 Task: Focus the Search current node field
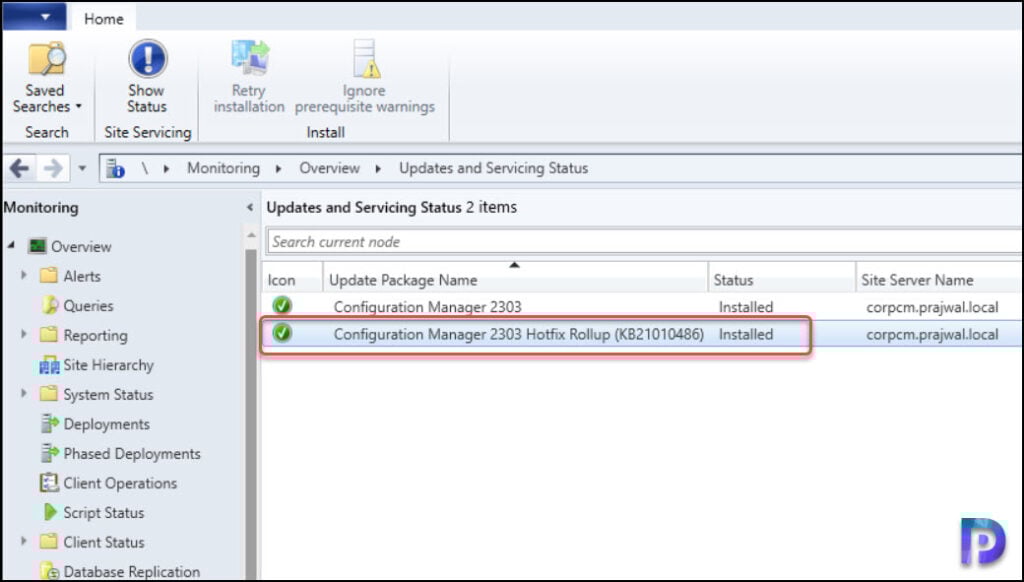pos(644,242)
